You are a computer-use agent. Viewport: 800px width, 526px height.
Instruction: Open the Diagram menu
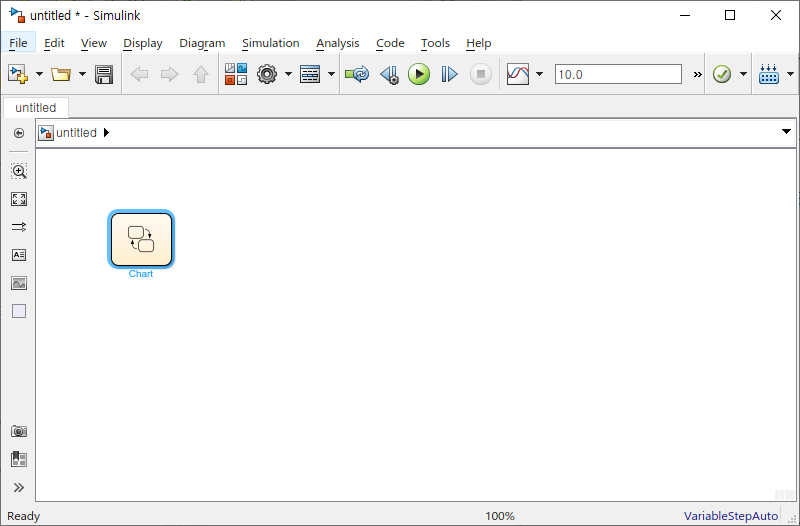click(202, 43)
